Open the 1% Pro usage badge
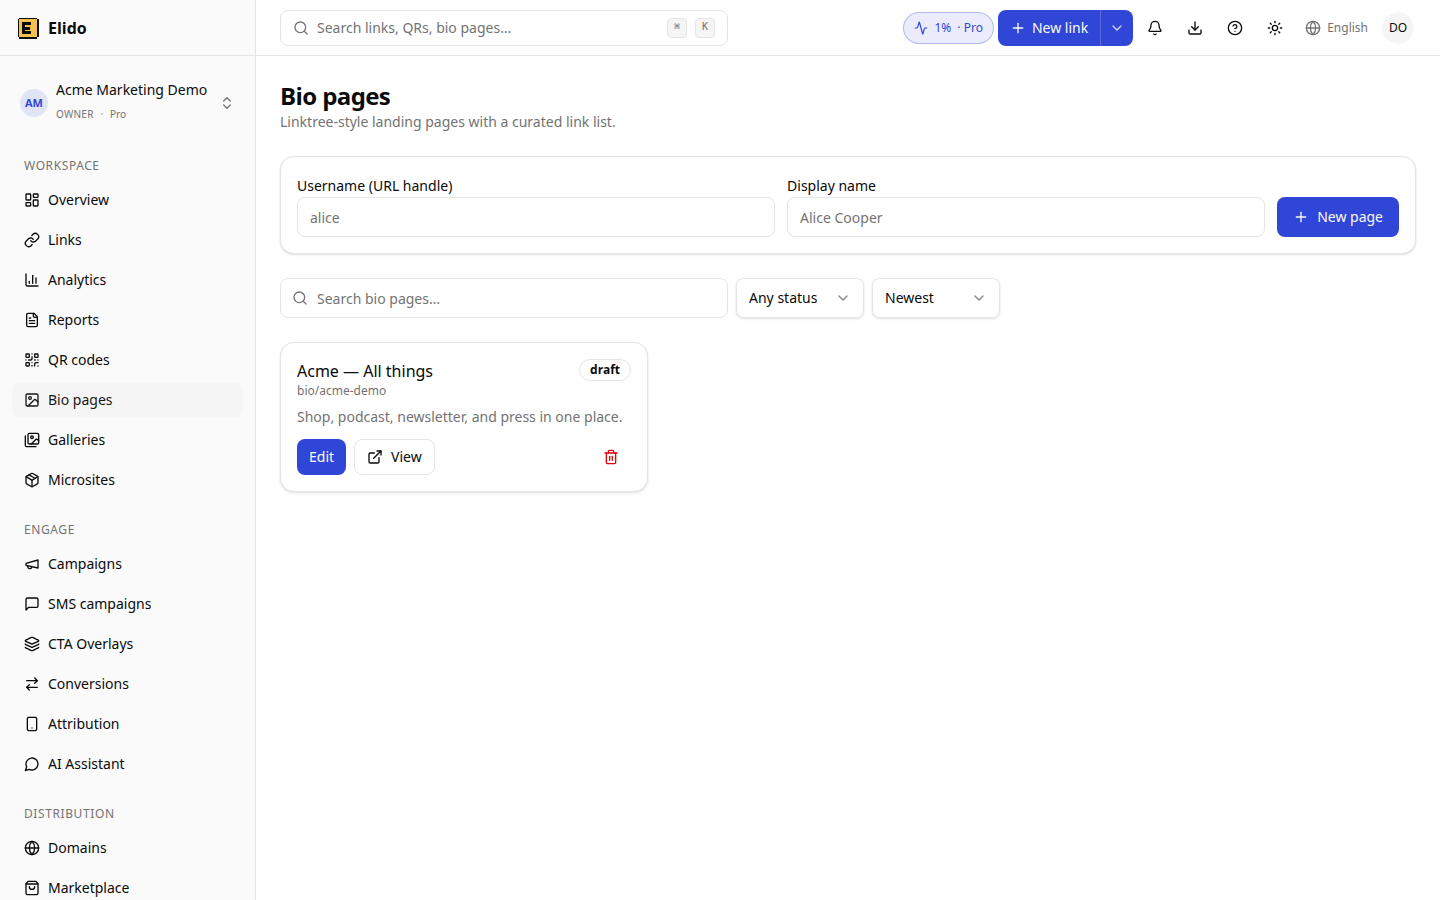This screenshot has width=1440, height=900. pos(948,28)
